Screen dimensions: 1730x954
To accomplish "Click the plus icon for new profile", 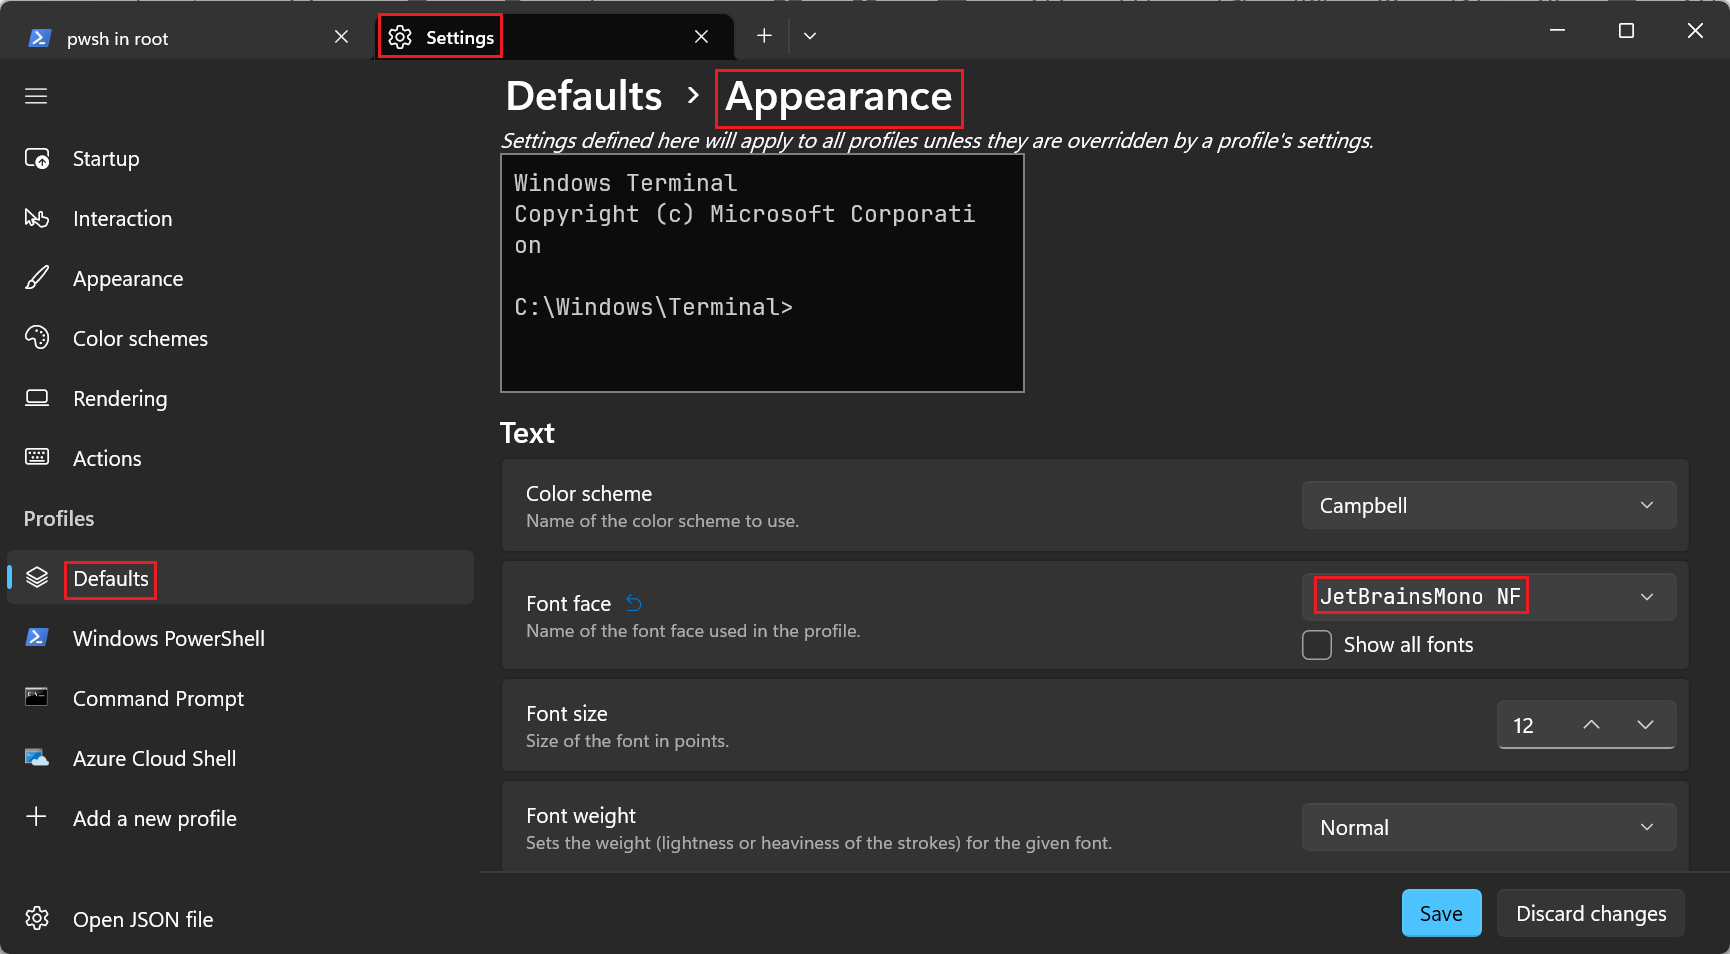I will pos(36,816).
